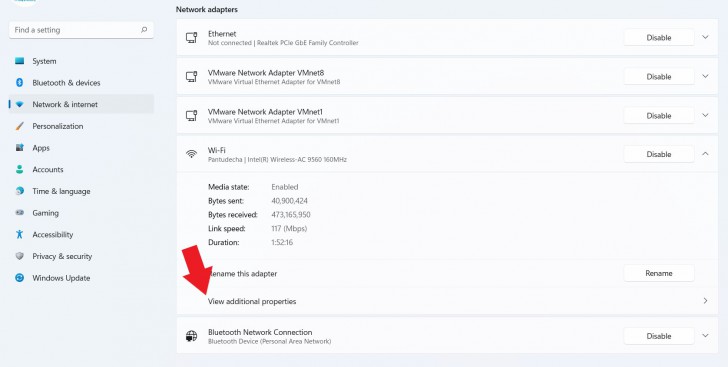
Task: Click the System icon in the sidebar
Action: pyautogui.click(x=20, y=61)
